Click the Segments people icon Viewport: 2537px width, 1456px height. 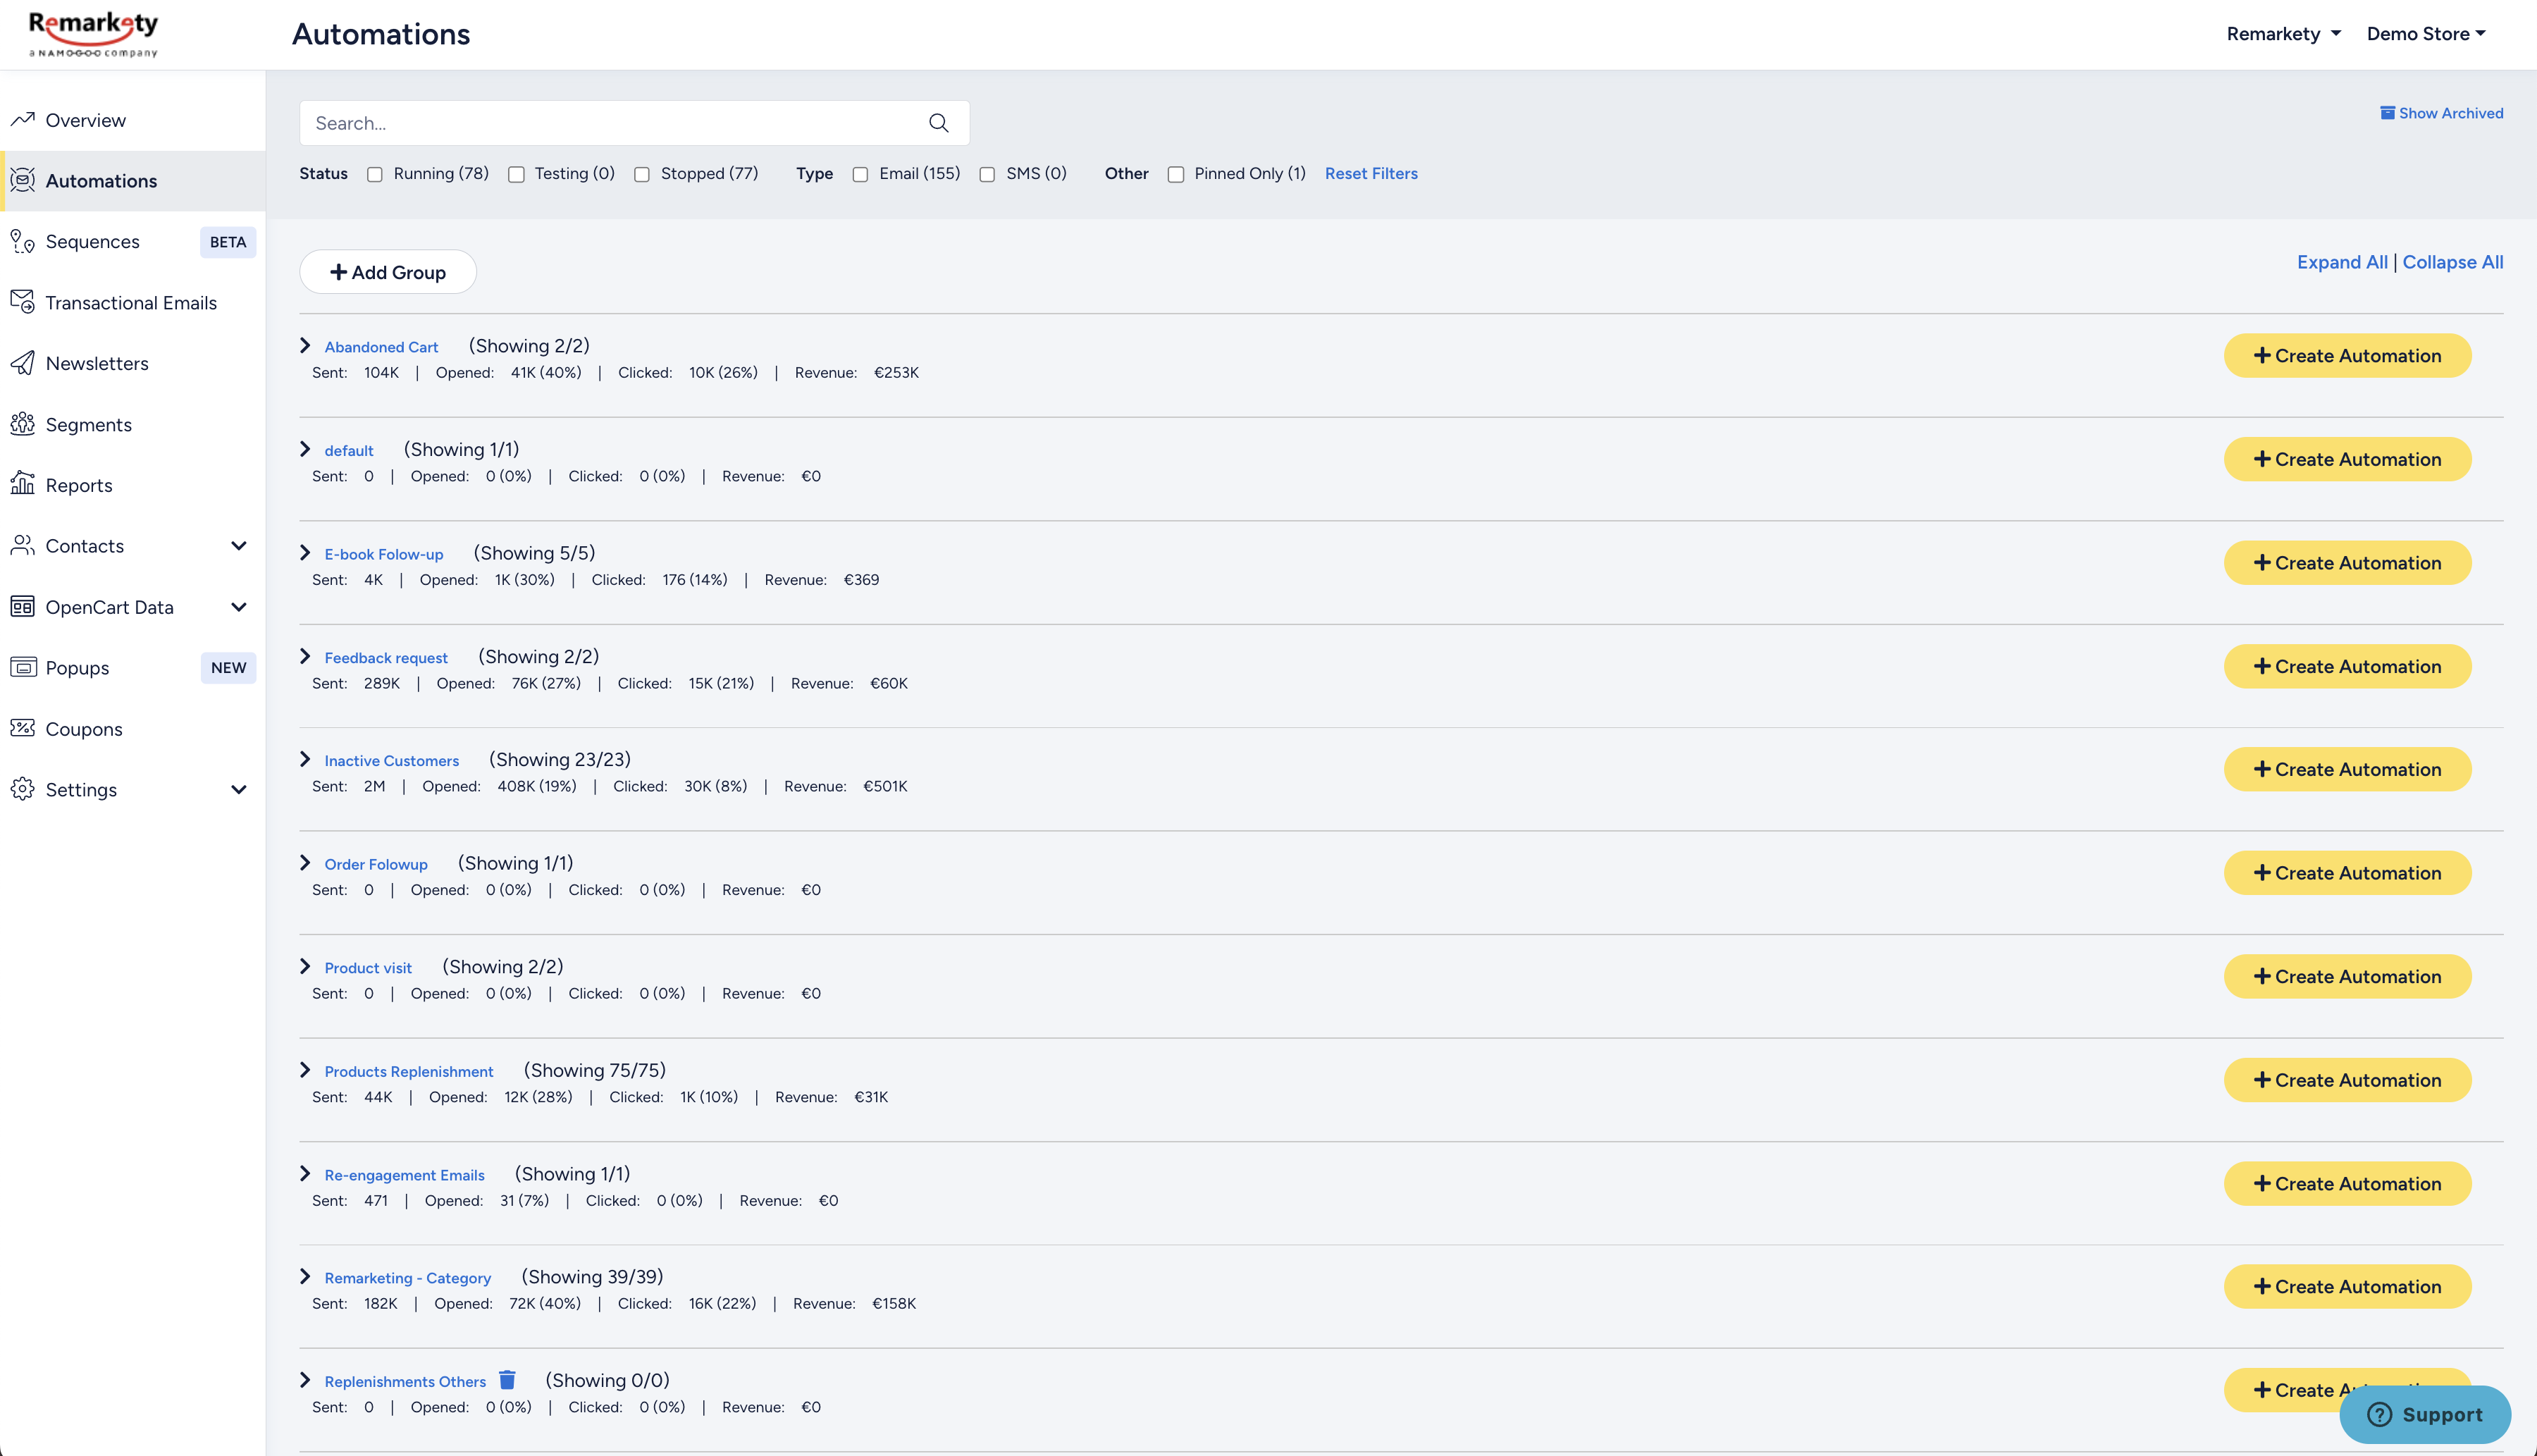tap(22, 424)
